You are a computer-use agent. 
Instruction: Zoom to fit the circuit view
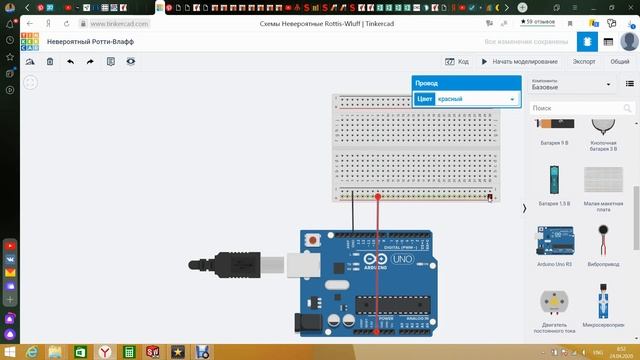click(x=30, y=83)
